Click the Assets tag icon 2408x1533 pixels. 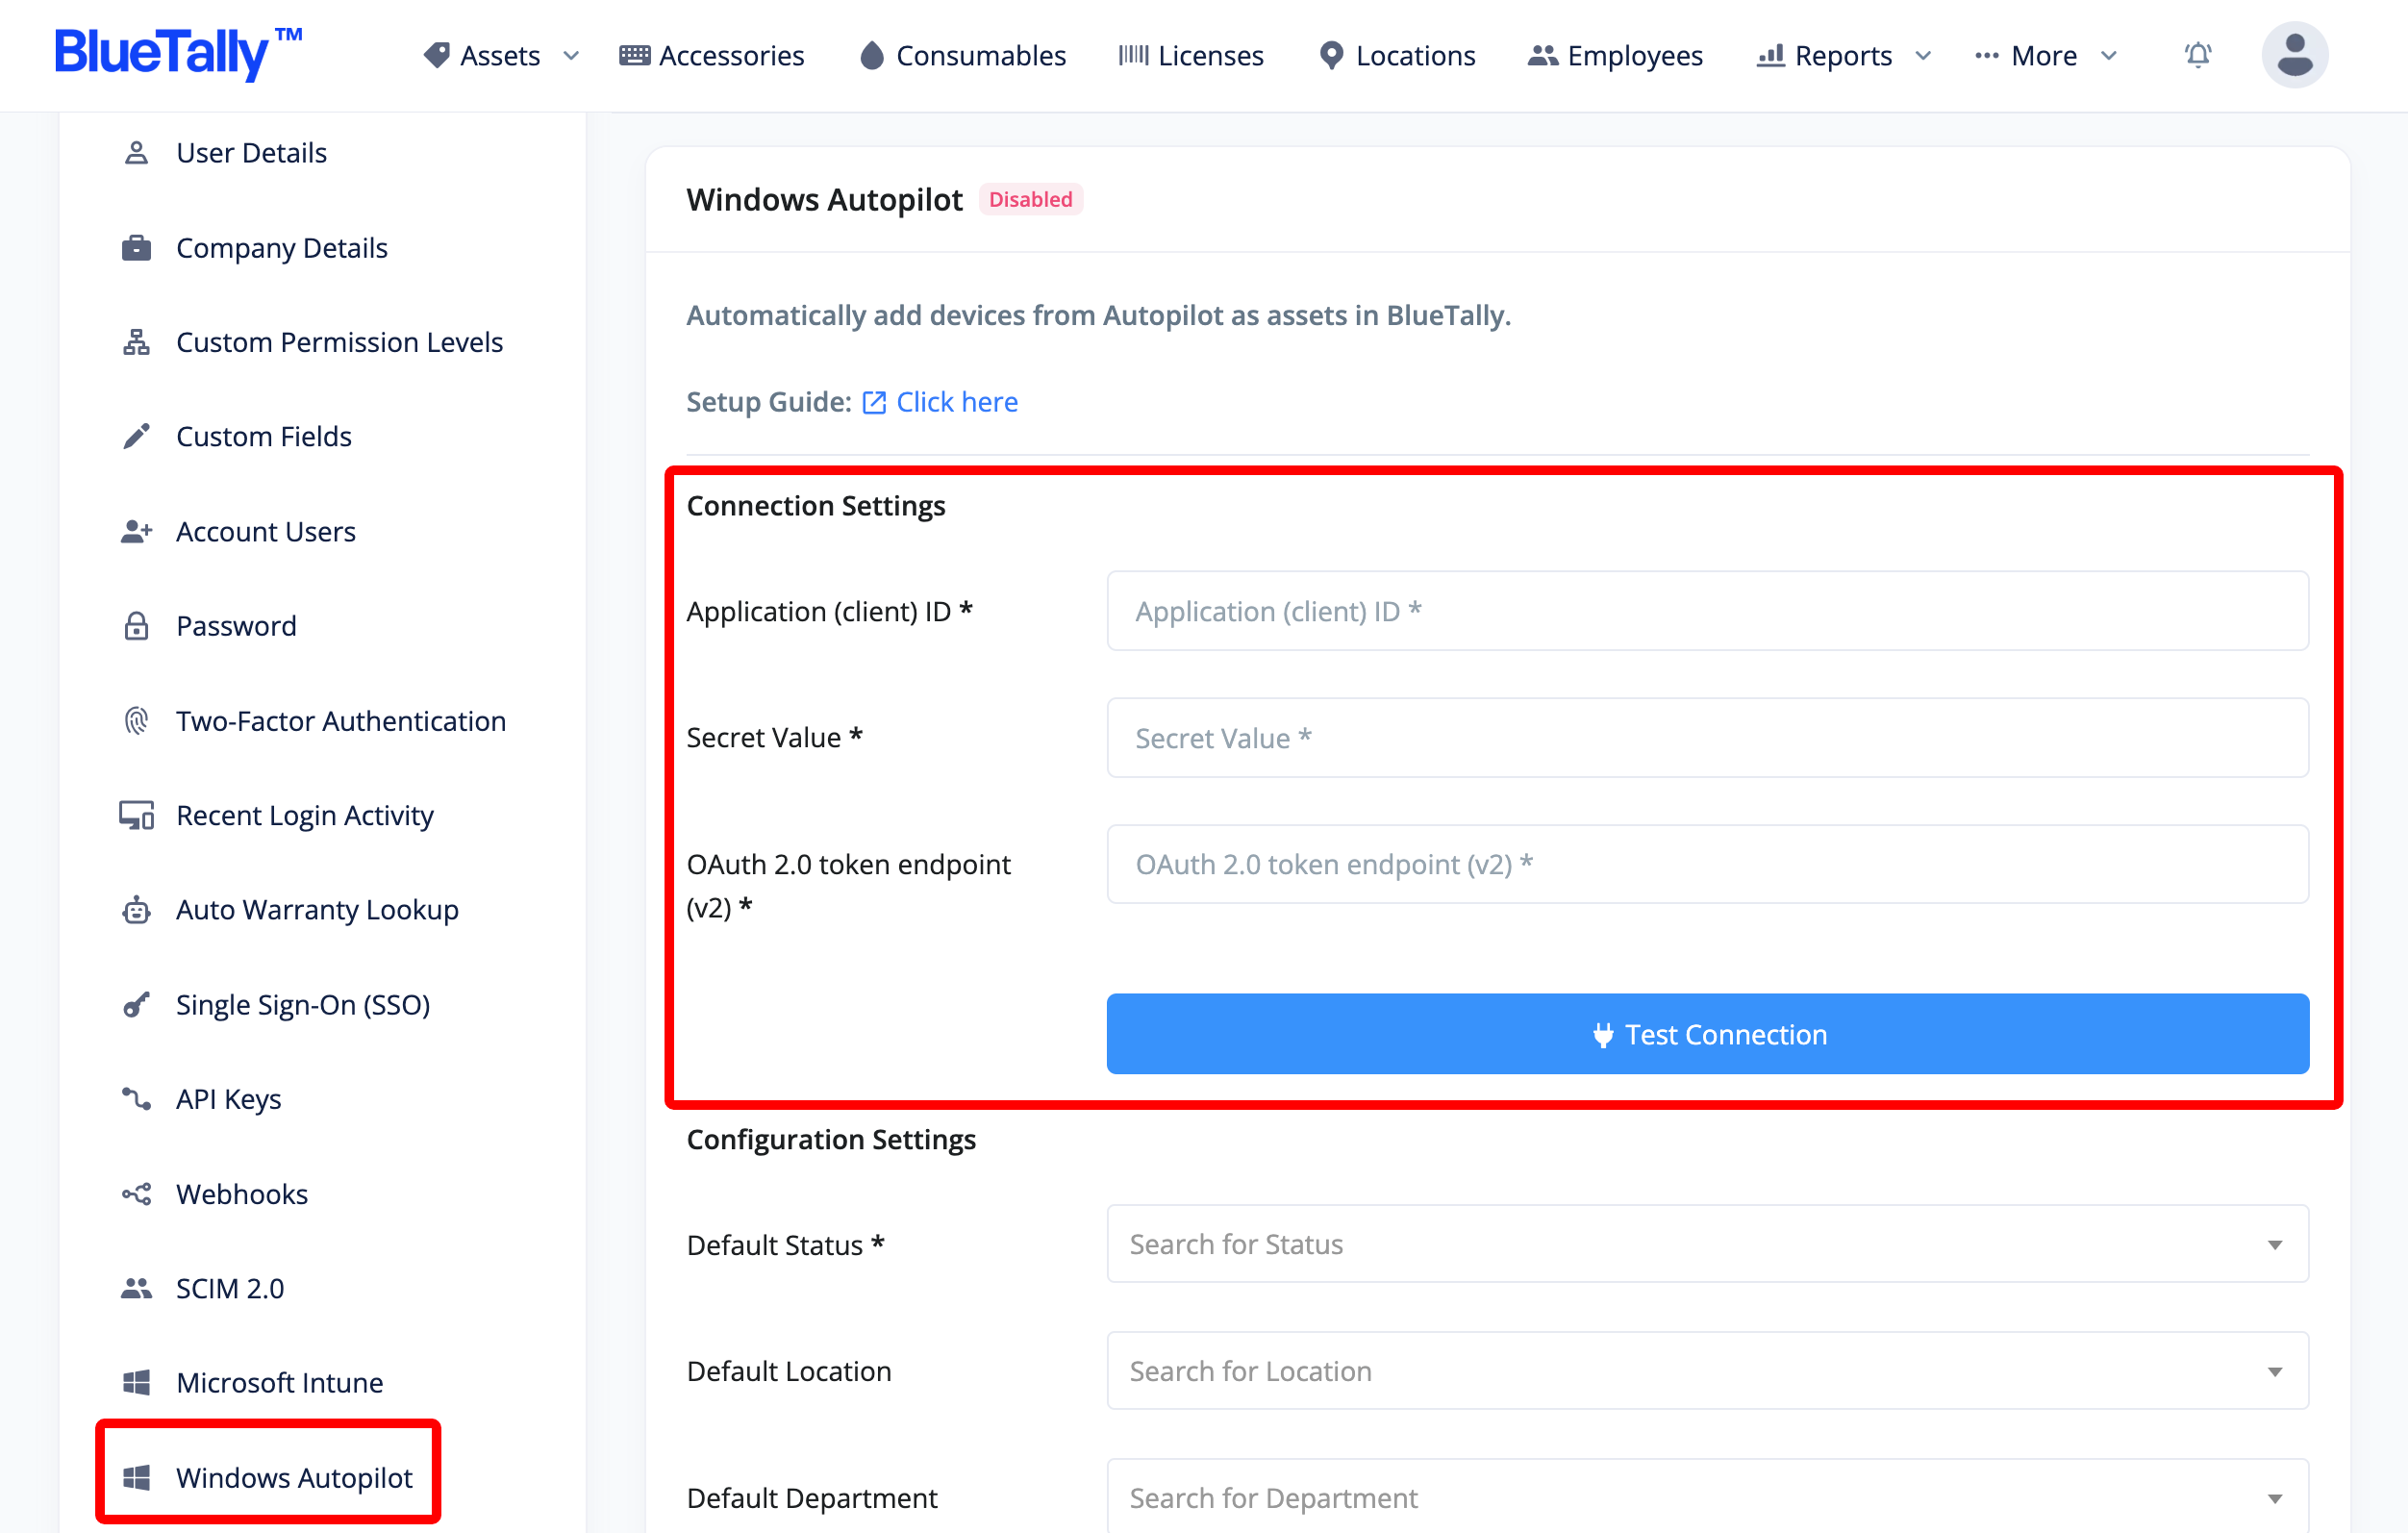pos(437,55)
